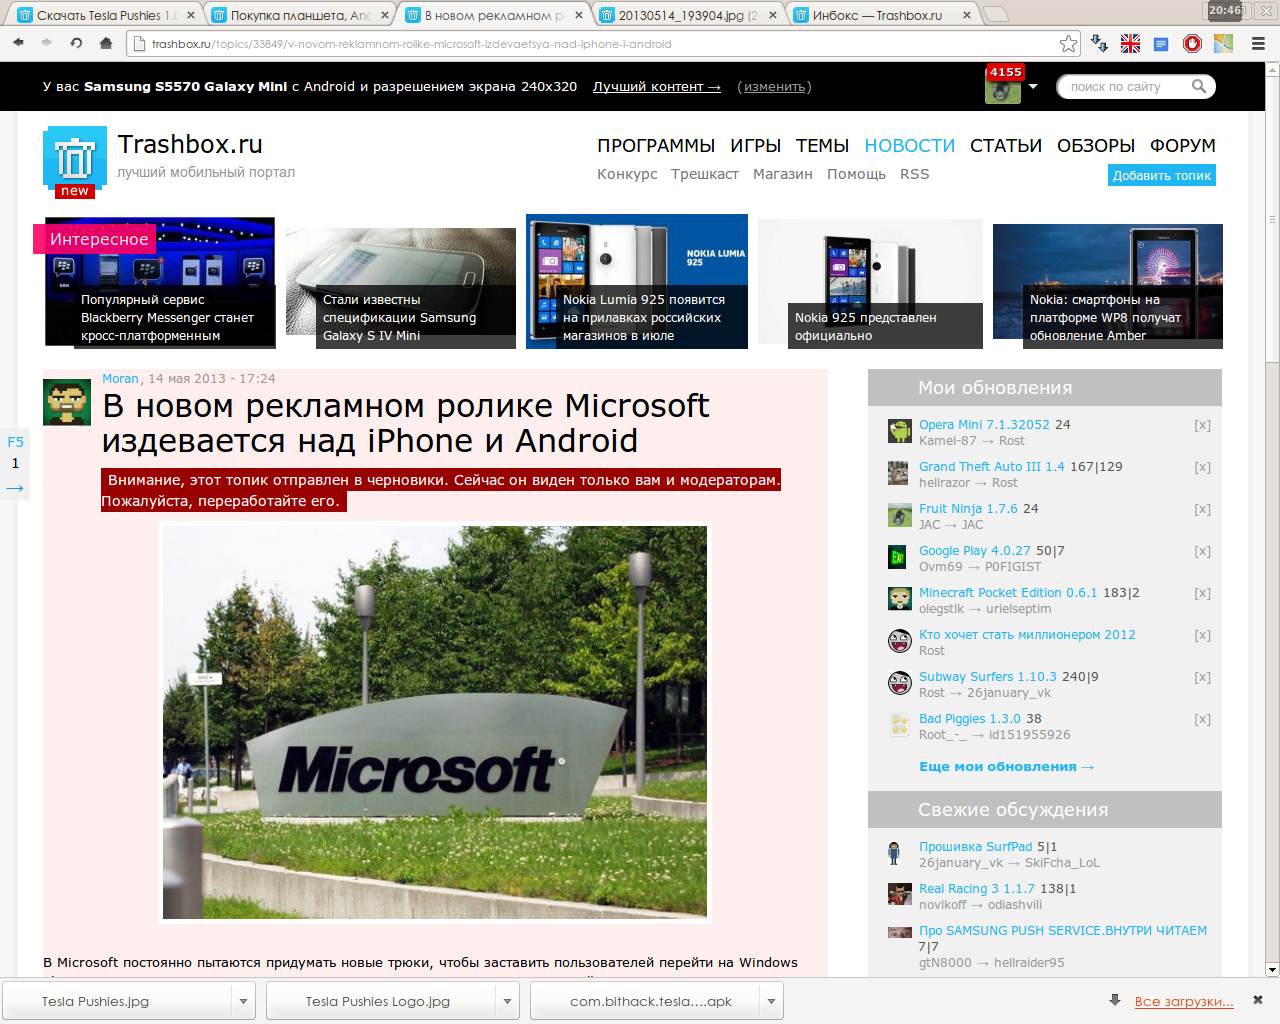Click the Trashbox trash can logo

[75, 160]
